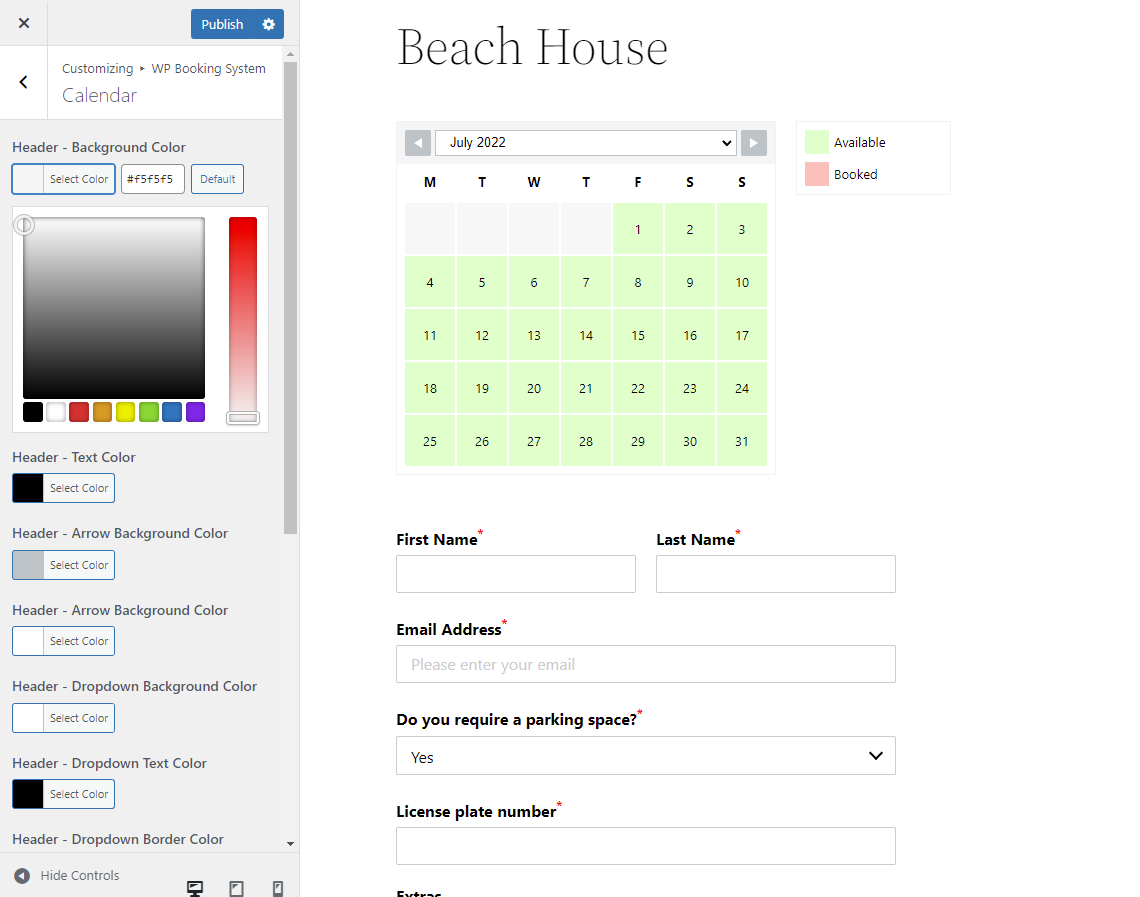Select July 15 on the calendar
The width and height of the screenshot is (1140, 897).
tap(638, 335)
